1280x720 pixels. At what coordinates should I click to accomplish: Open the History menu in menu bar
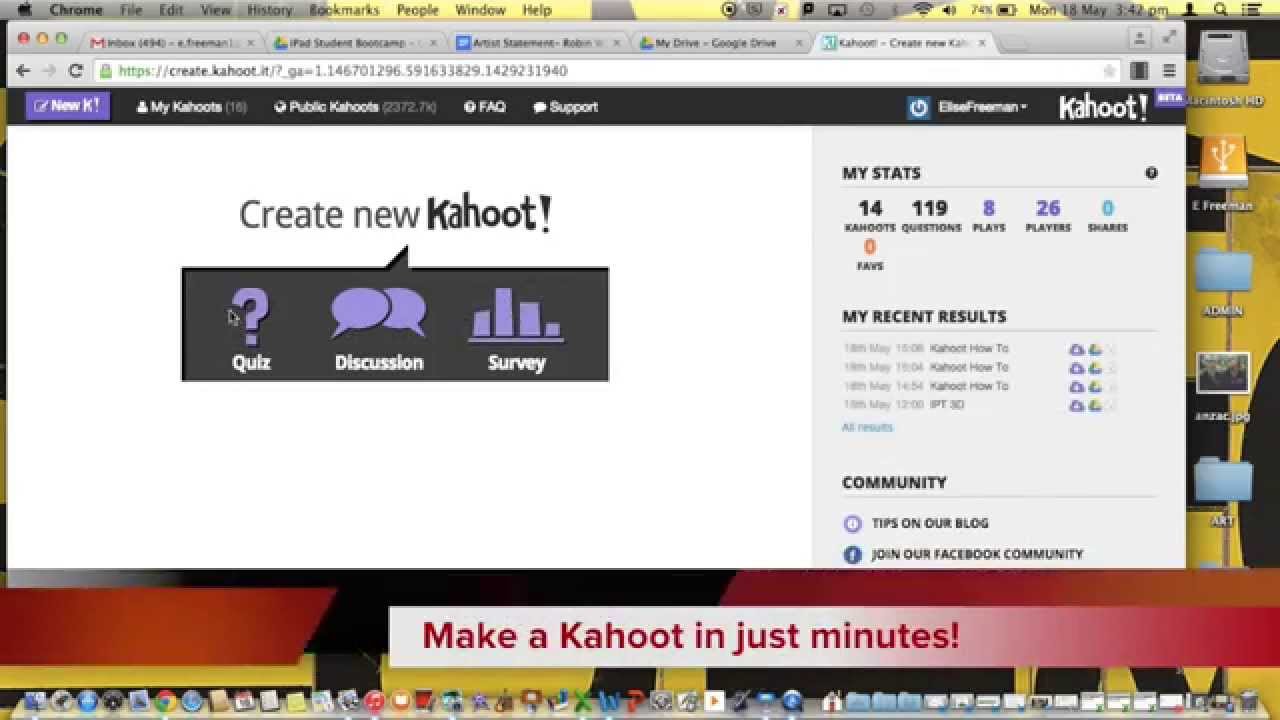tap(269, 10)
